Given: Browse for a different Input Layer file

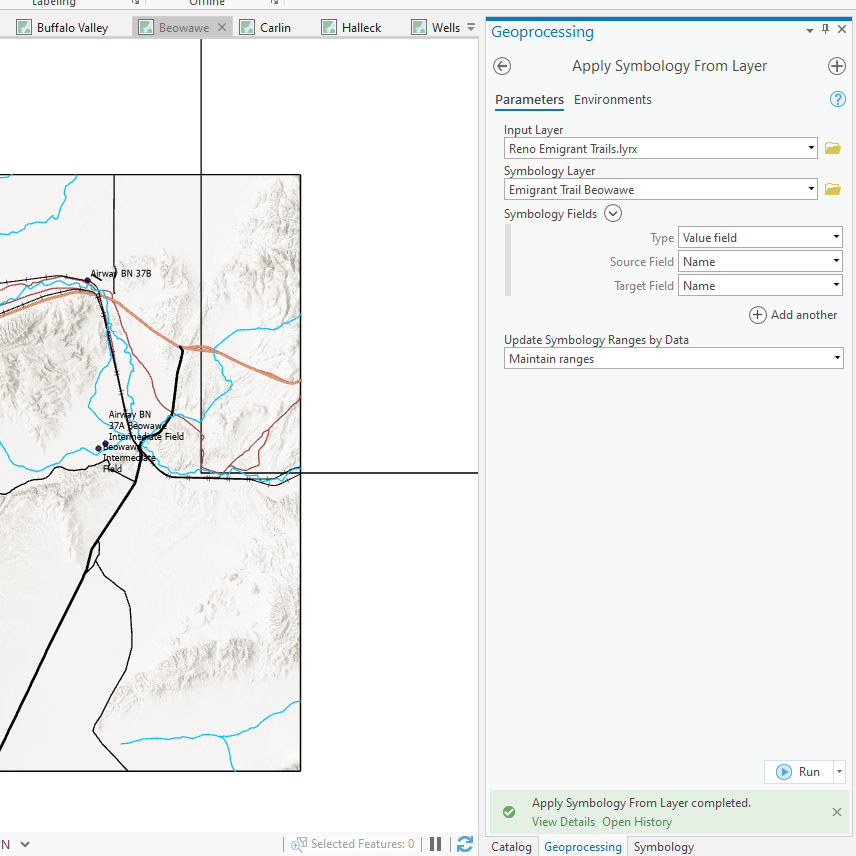Looking at the screenshot, I should pos(833,147).
